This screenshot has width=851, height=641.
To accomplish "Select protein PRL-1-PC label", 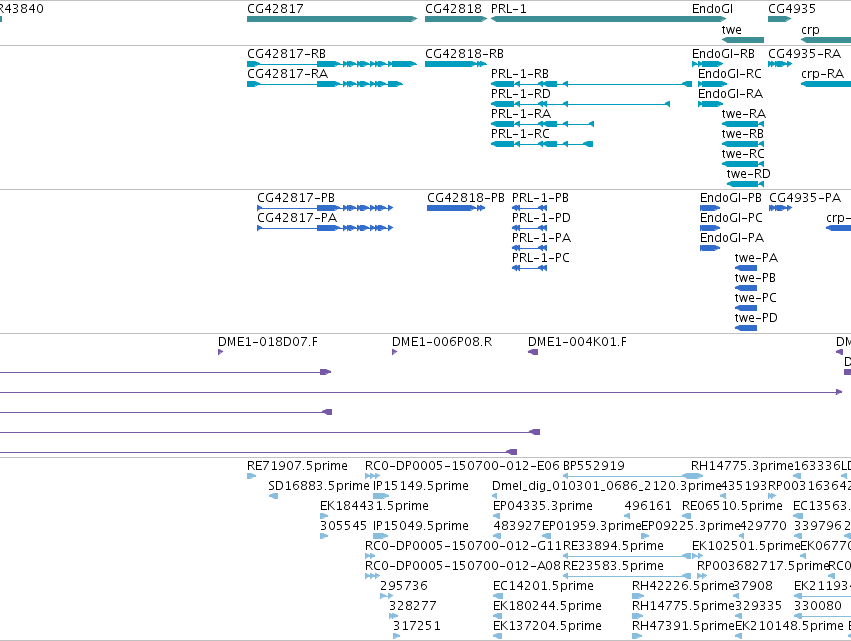I will click(x=541, y=258).
